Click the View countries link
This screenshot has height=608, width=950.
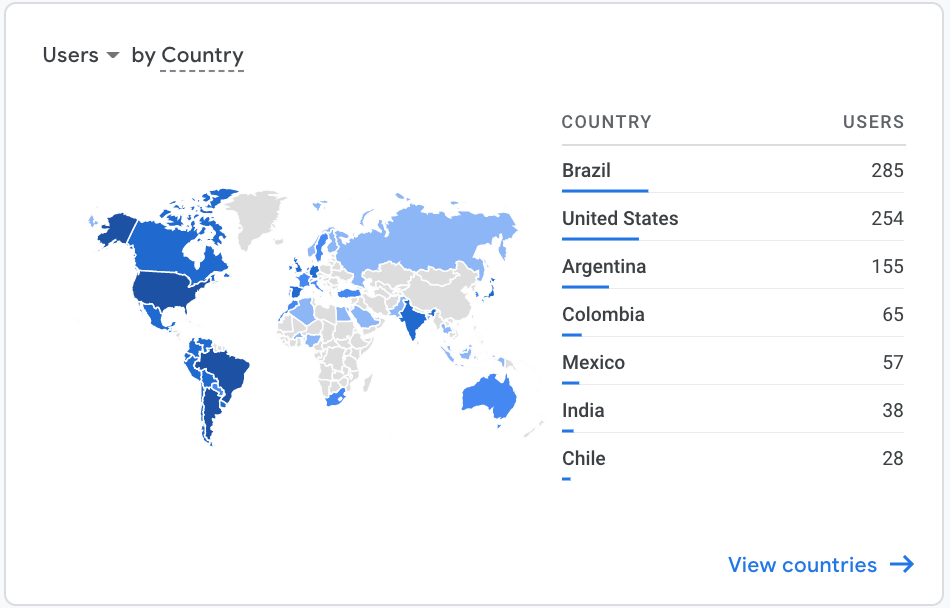click(x=802, y=565)
